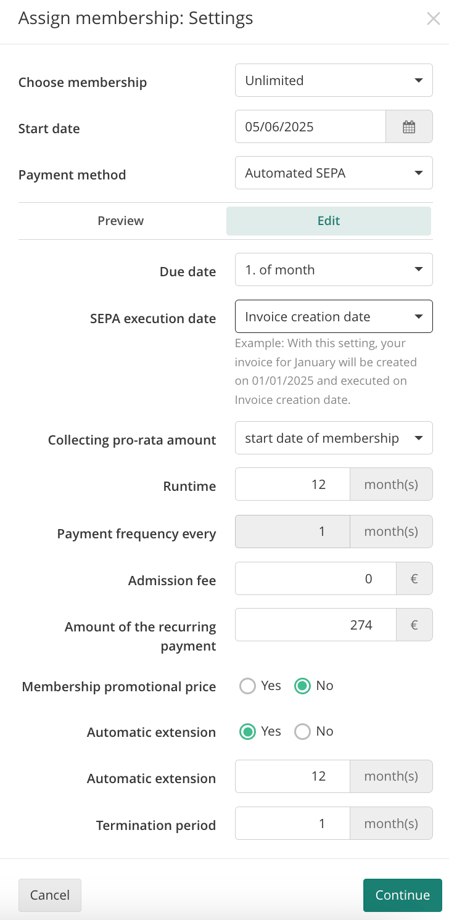
Task: Select No for Membership promotional price
Action: click(302, 686)
